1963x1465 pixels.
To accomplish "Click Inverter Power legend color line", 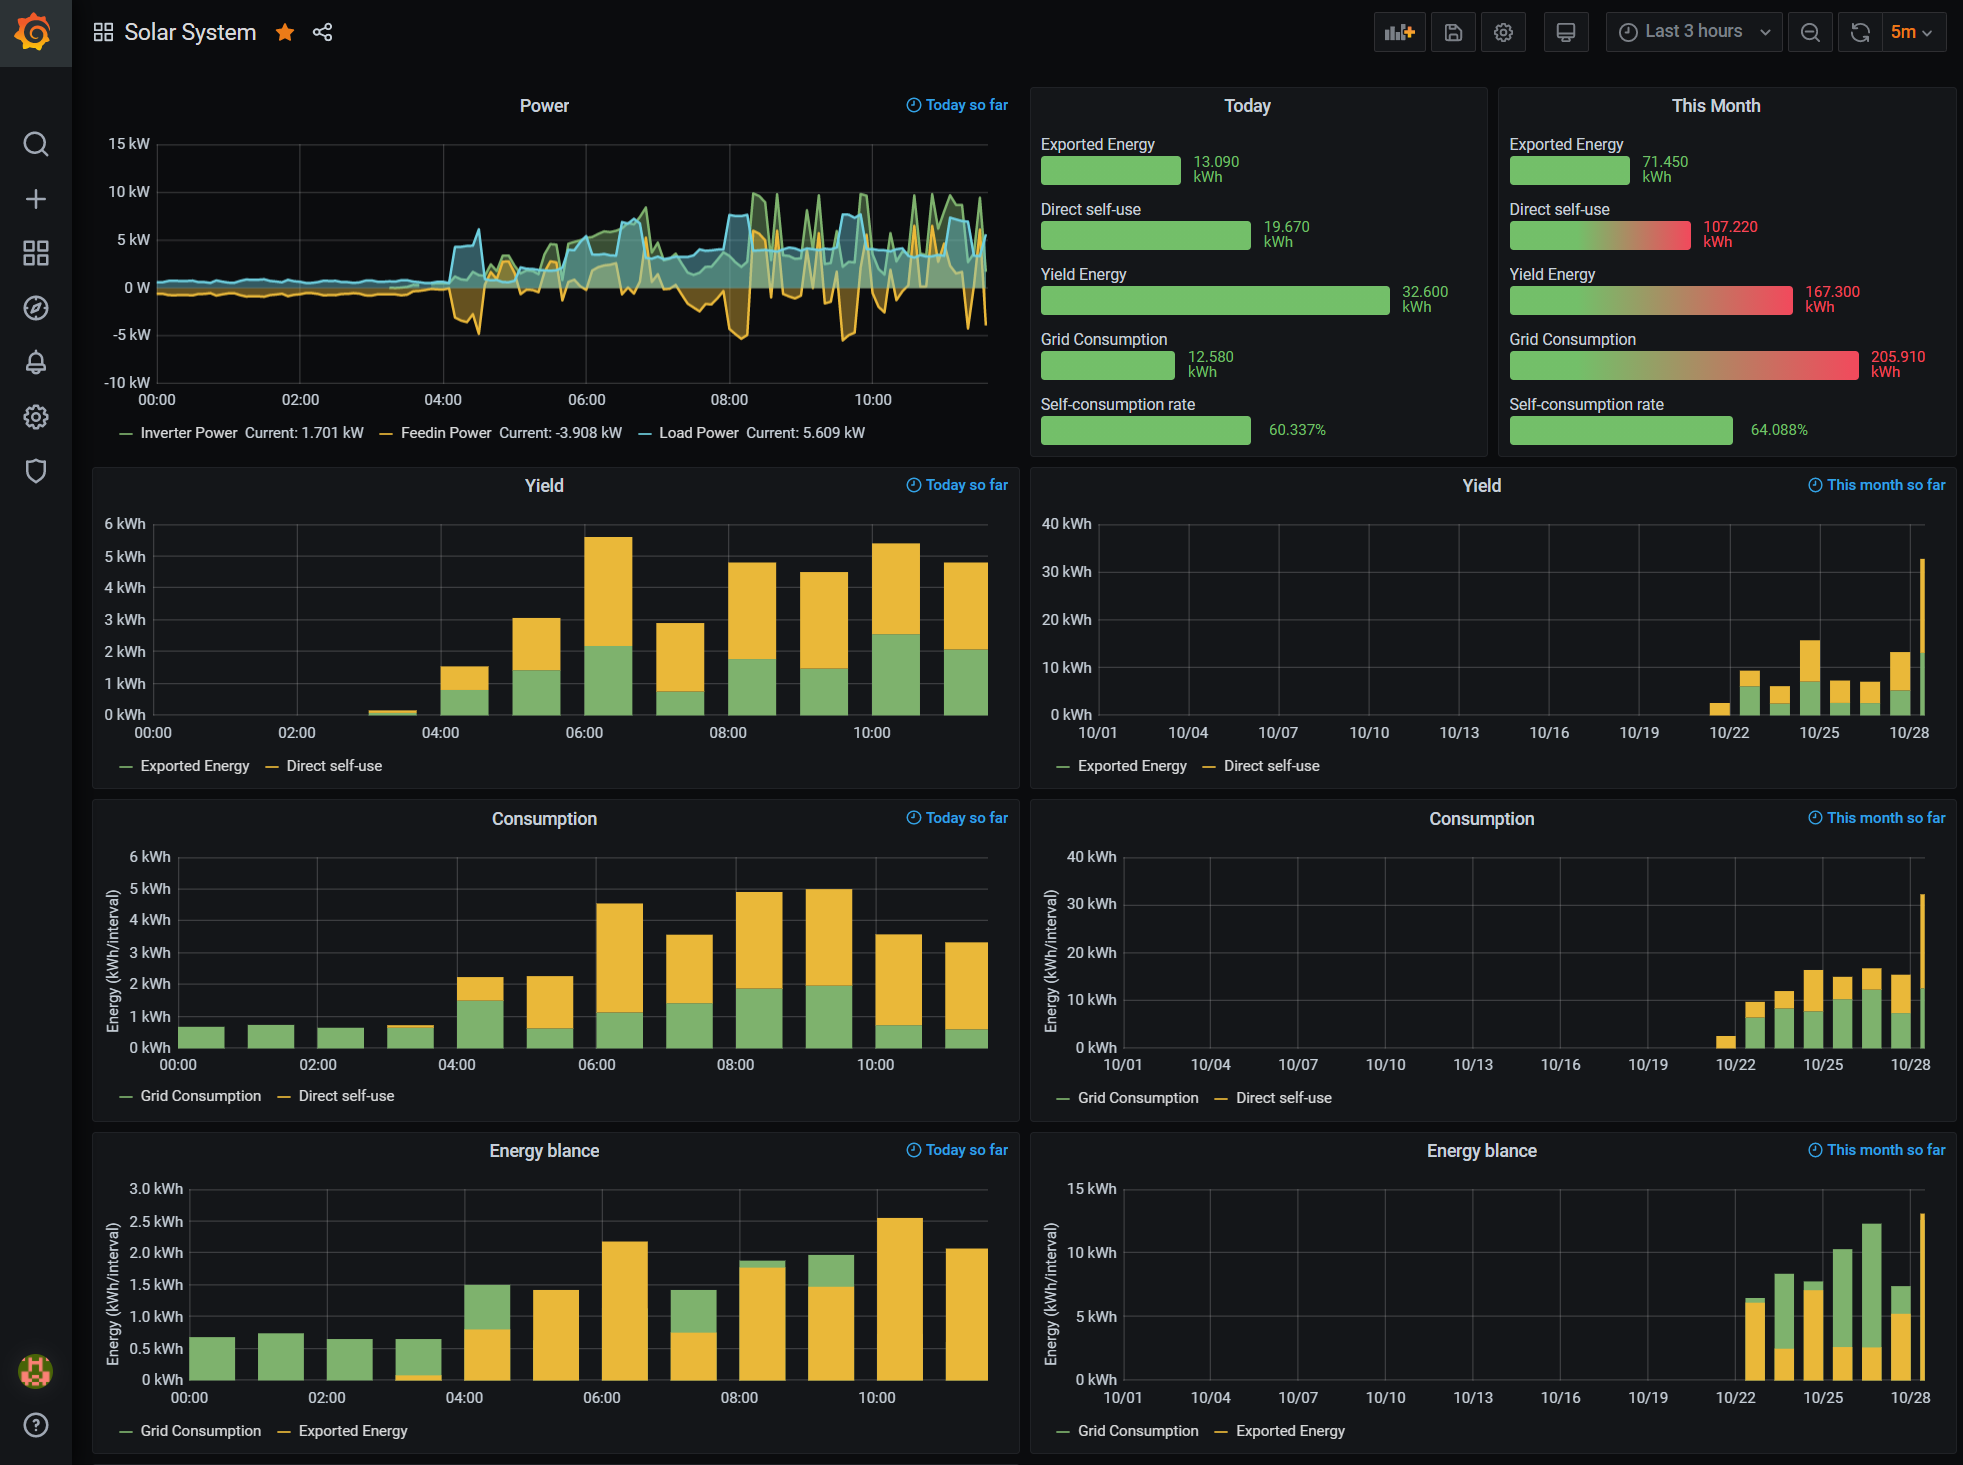I will [x=126, y=434].
